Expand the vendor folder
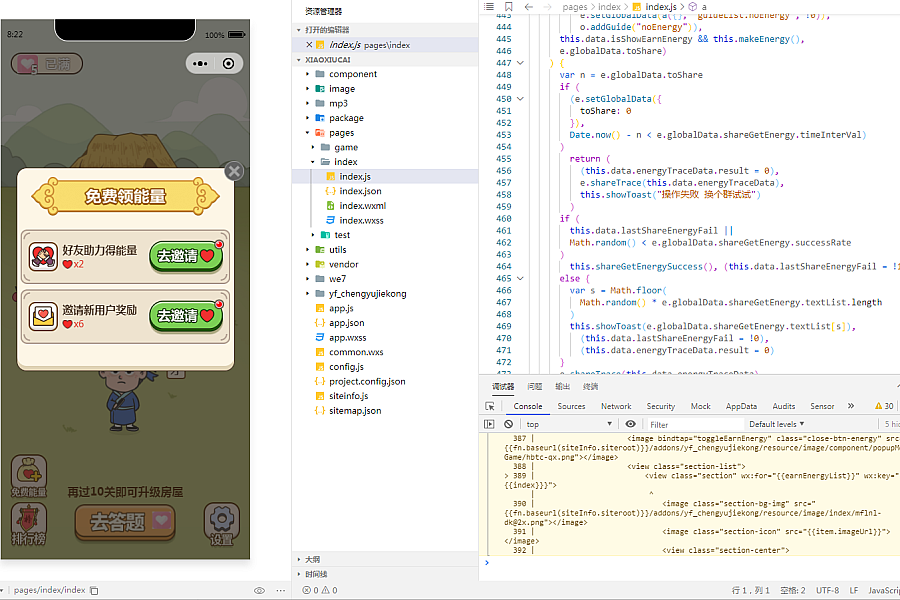 click(x=308, y=264)
